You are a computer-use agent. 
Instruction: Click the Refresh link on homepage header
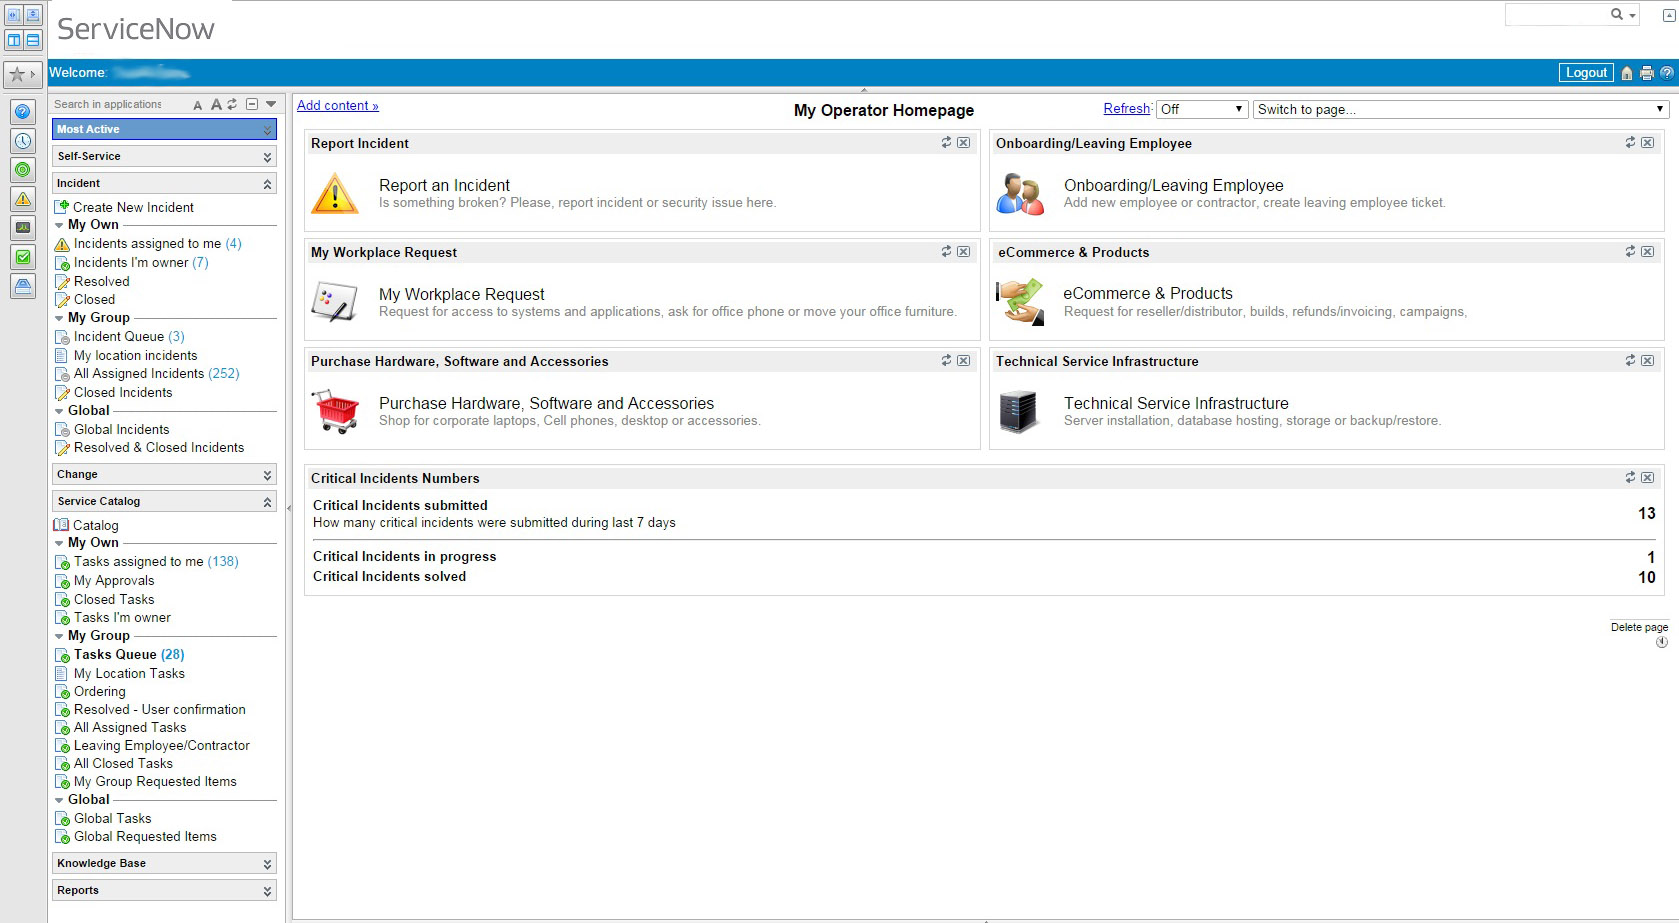[1127, 108]
